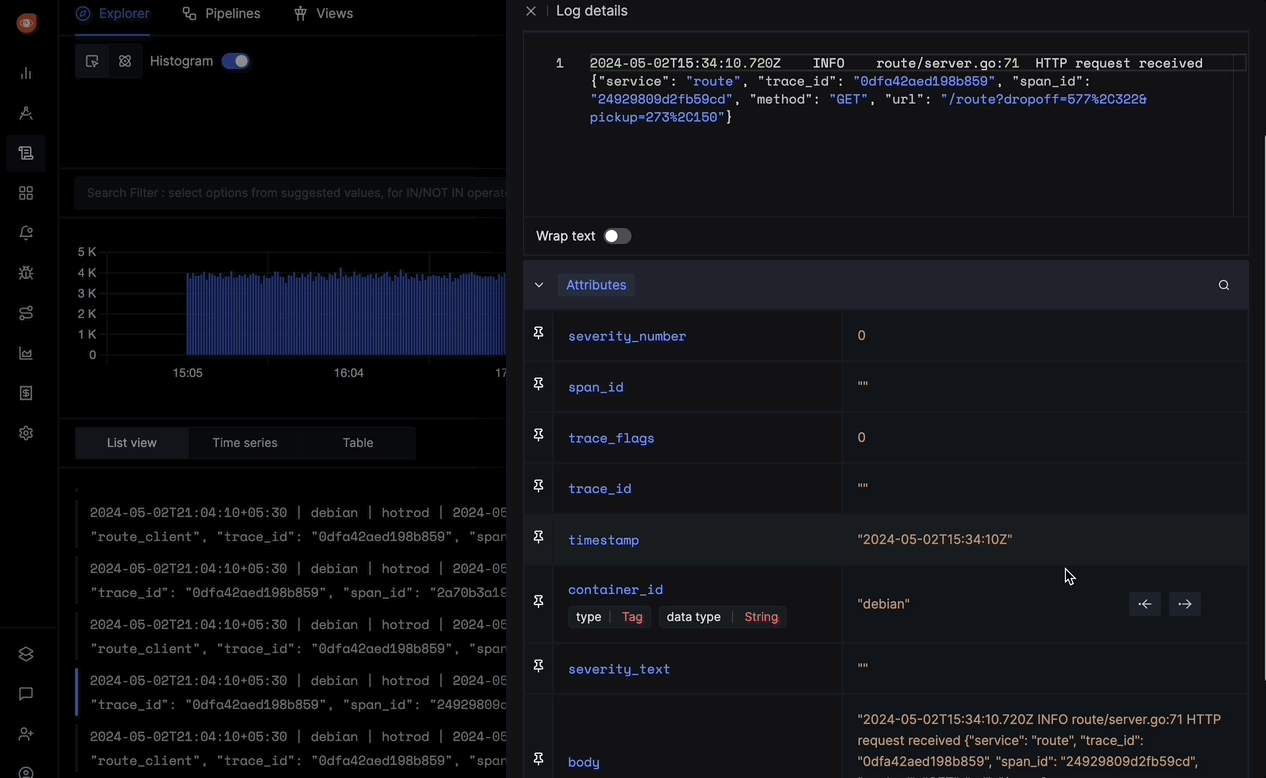Select the atom query builder mode icon
The height and width of the screenshot is (778, 1266).
coord(125,61)
